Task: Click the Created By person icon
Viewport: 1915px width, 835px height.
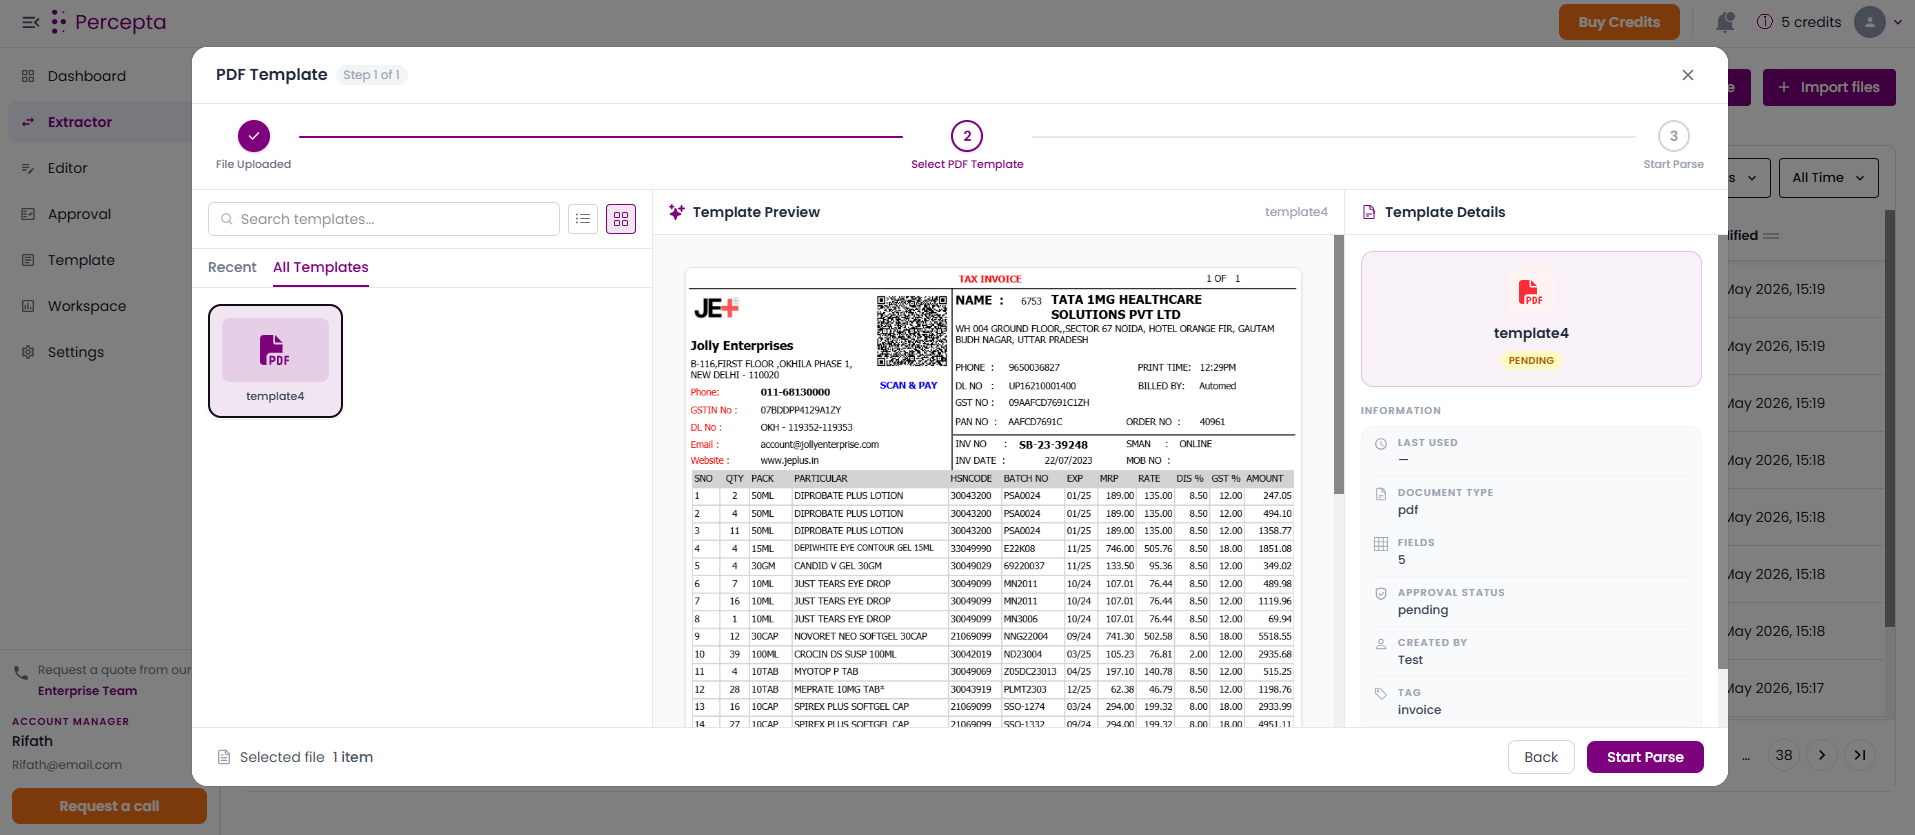Action: tap(1381, 644)
